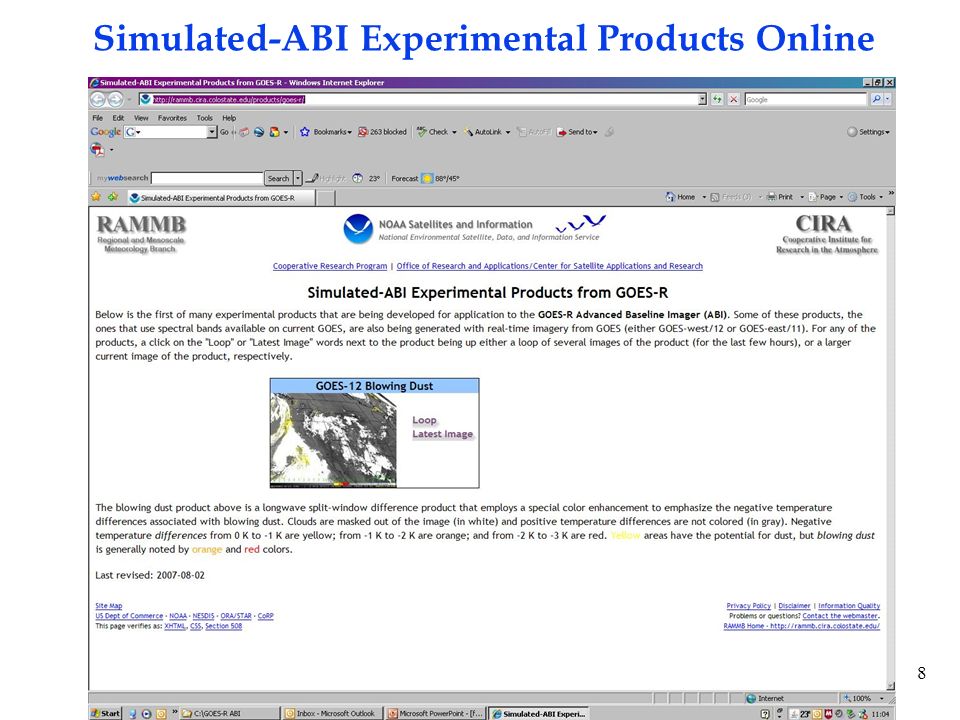Click the Section 508 footer link
Screen dimensions: 960x720
click(223, 626)
